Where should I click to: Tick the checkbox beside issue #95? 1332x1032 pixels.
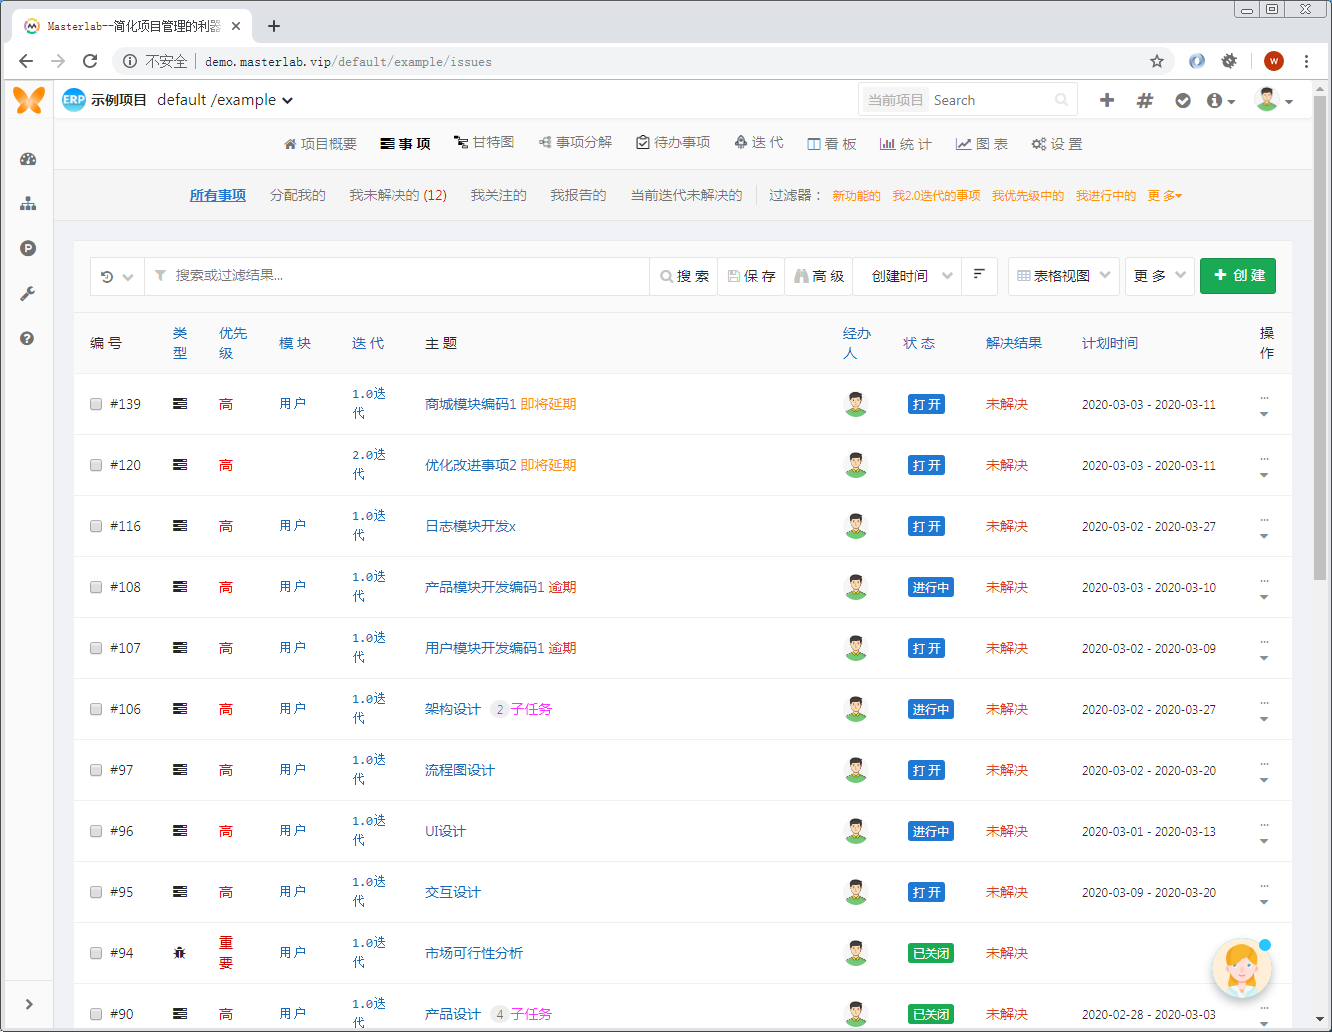(96, 892)
